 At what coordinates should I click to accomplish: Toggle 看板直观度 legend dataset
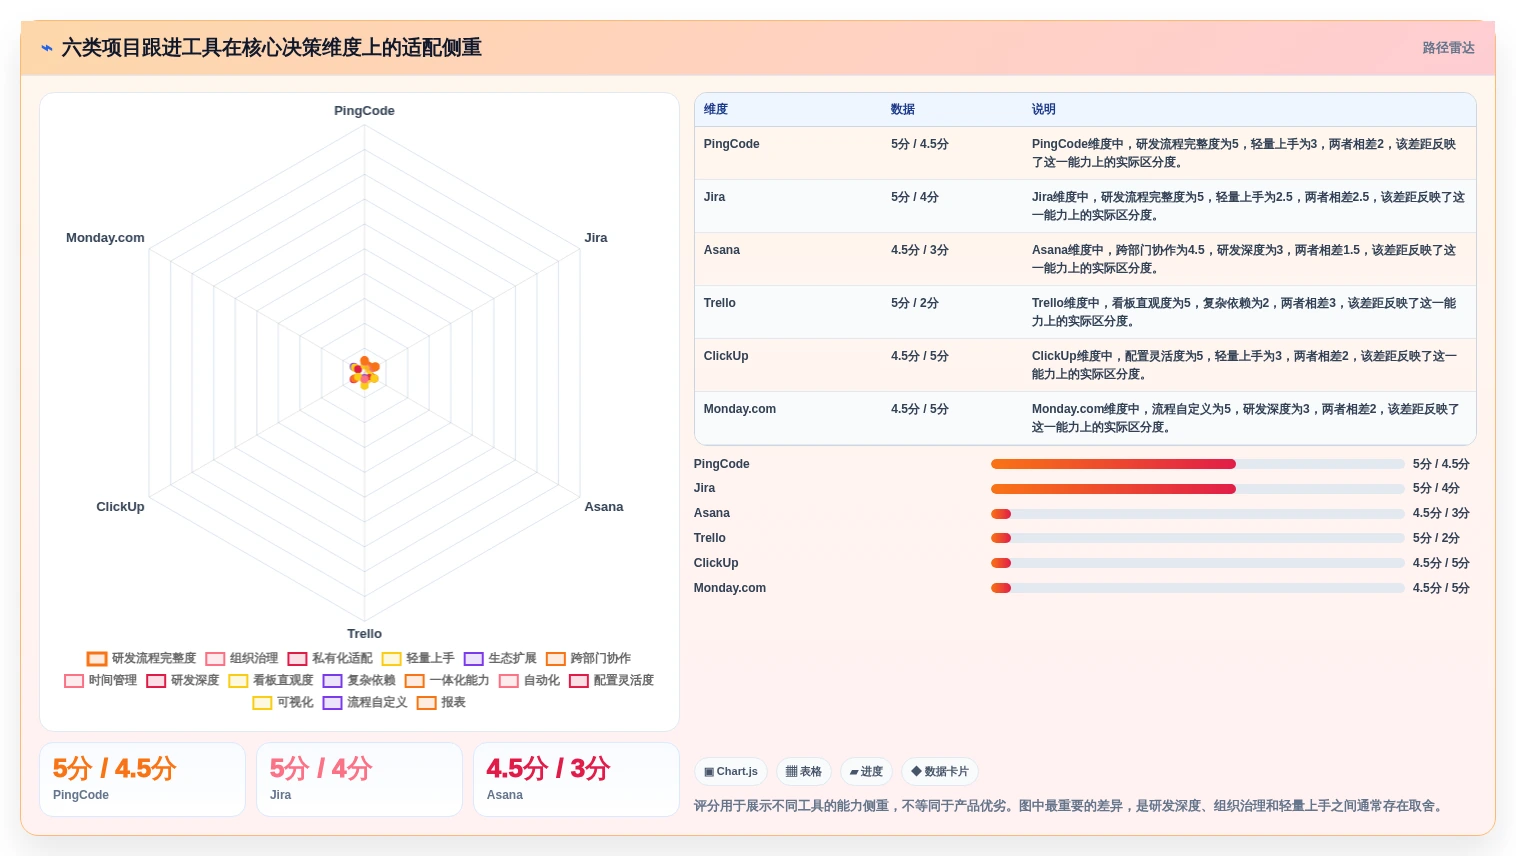(x=271, y=680)
